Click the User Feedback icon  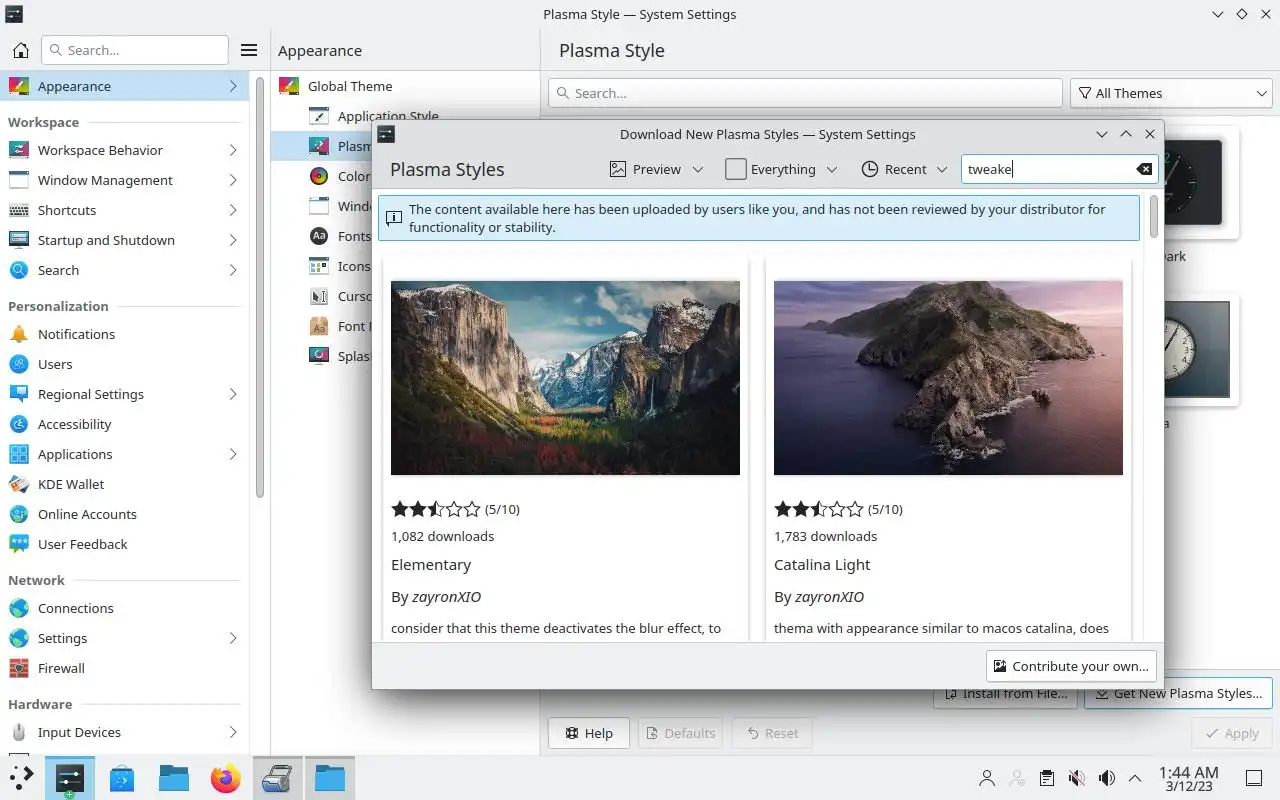click(19, 544)
